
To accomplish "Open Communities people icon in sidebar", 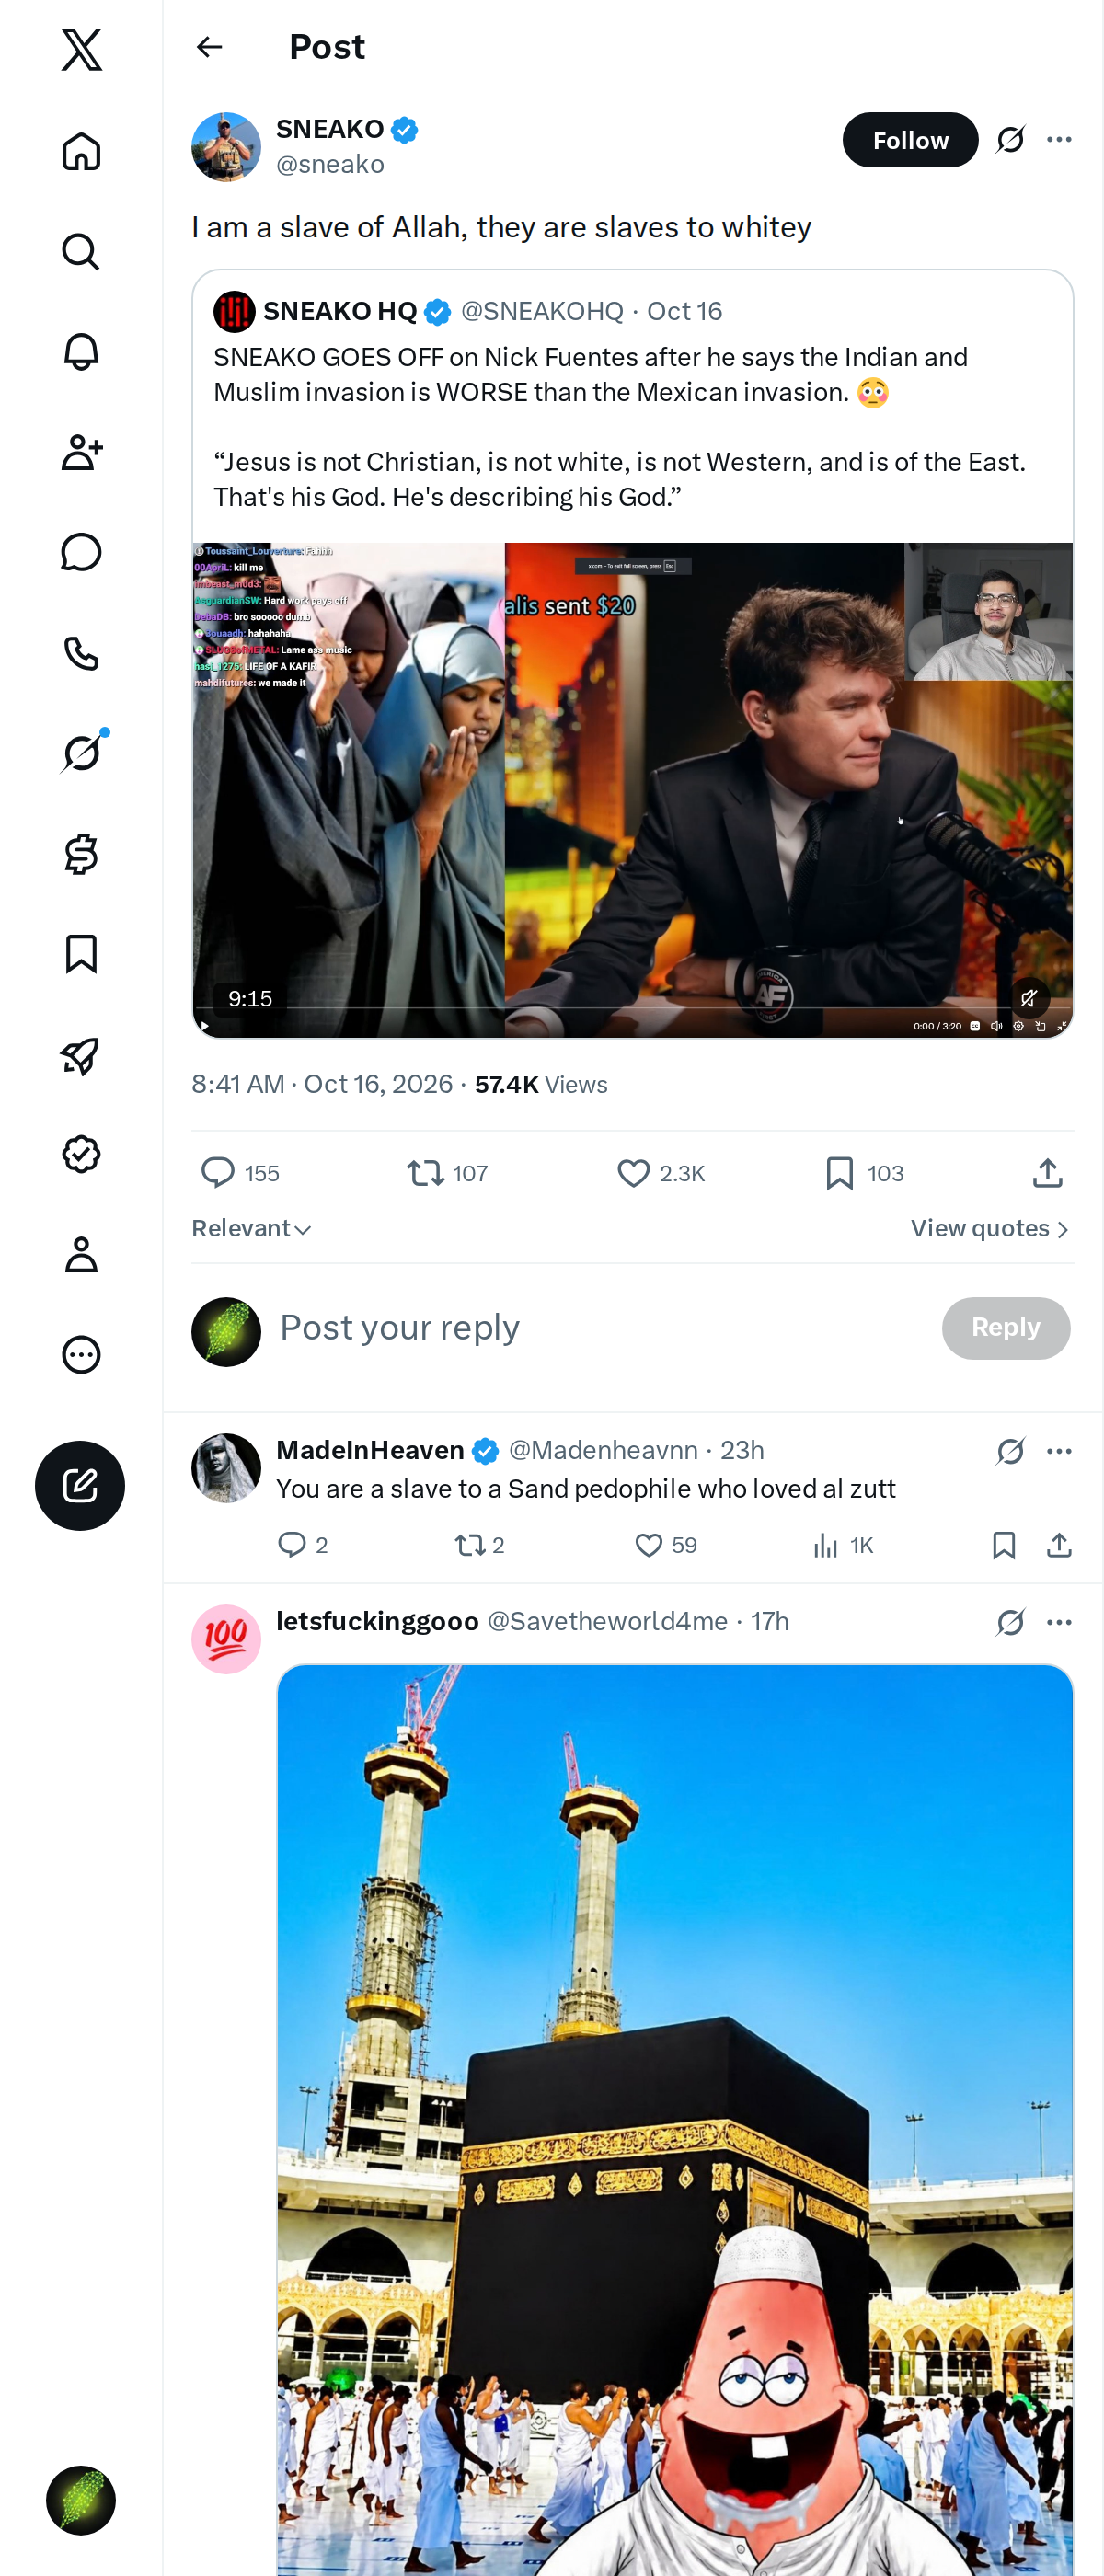I will (x=81, y=452).
